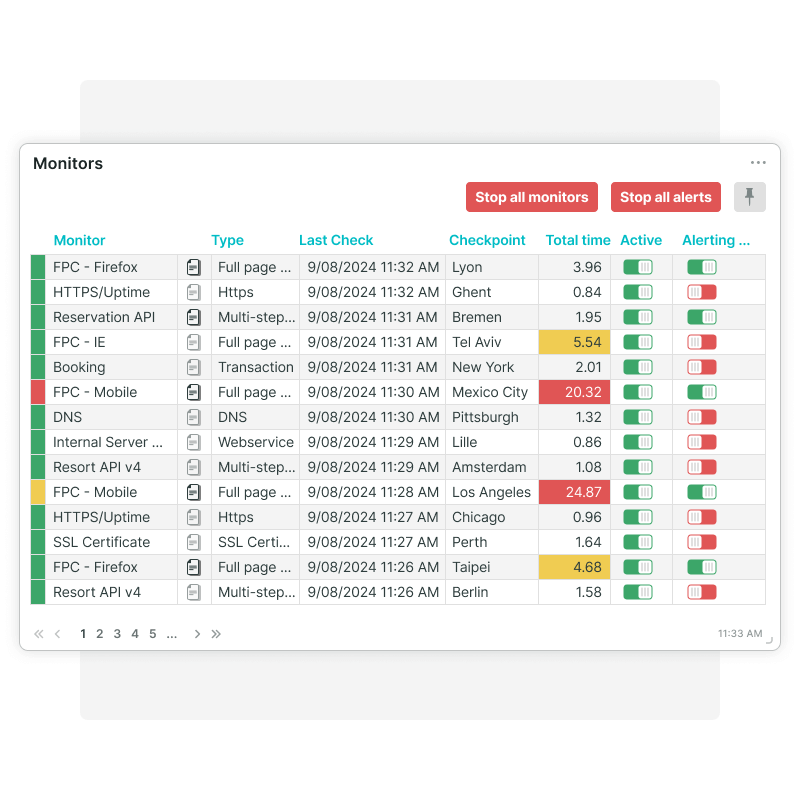Screen dimensions: 800x800
Task: Click Stop all monitors button
Action: [532, 197]
